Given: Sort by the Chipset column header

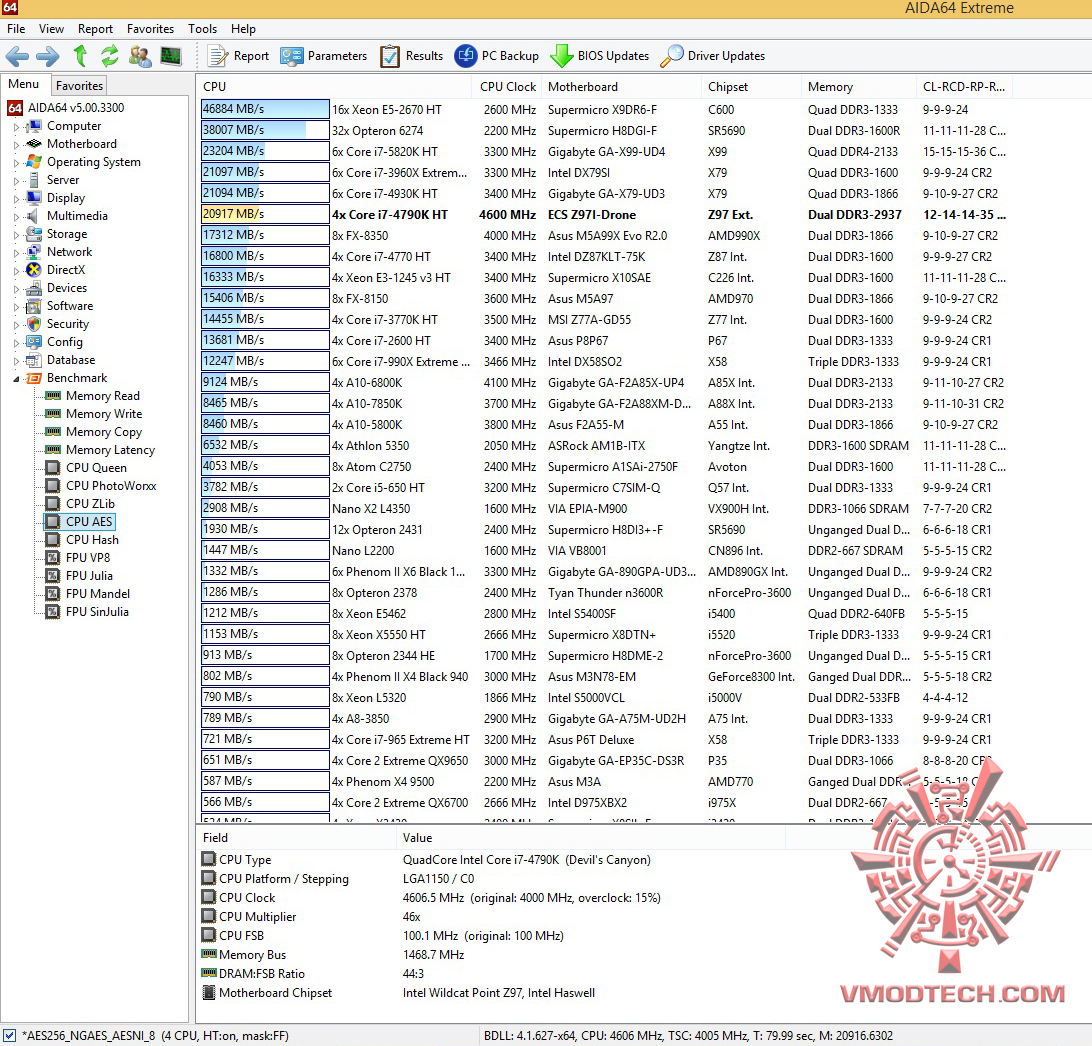Looking at the screenshot, I should (751, 86).
